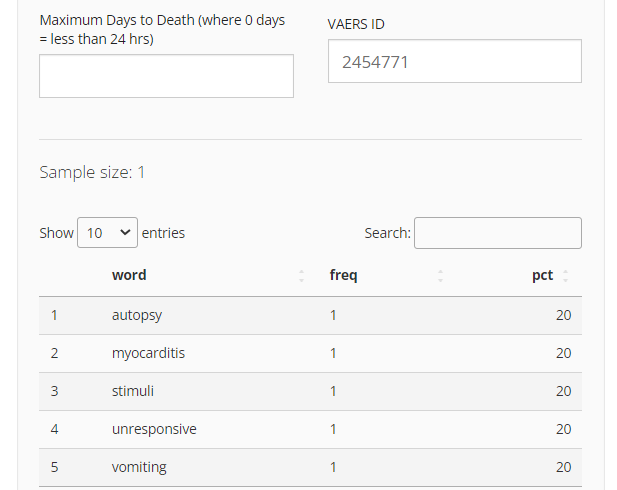Select the myocarditis row
The image size is (617, 490).
pyautogui.click(x=310, y=353)
